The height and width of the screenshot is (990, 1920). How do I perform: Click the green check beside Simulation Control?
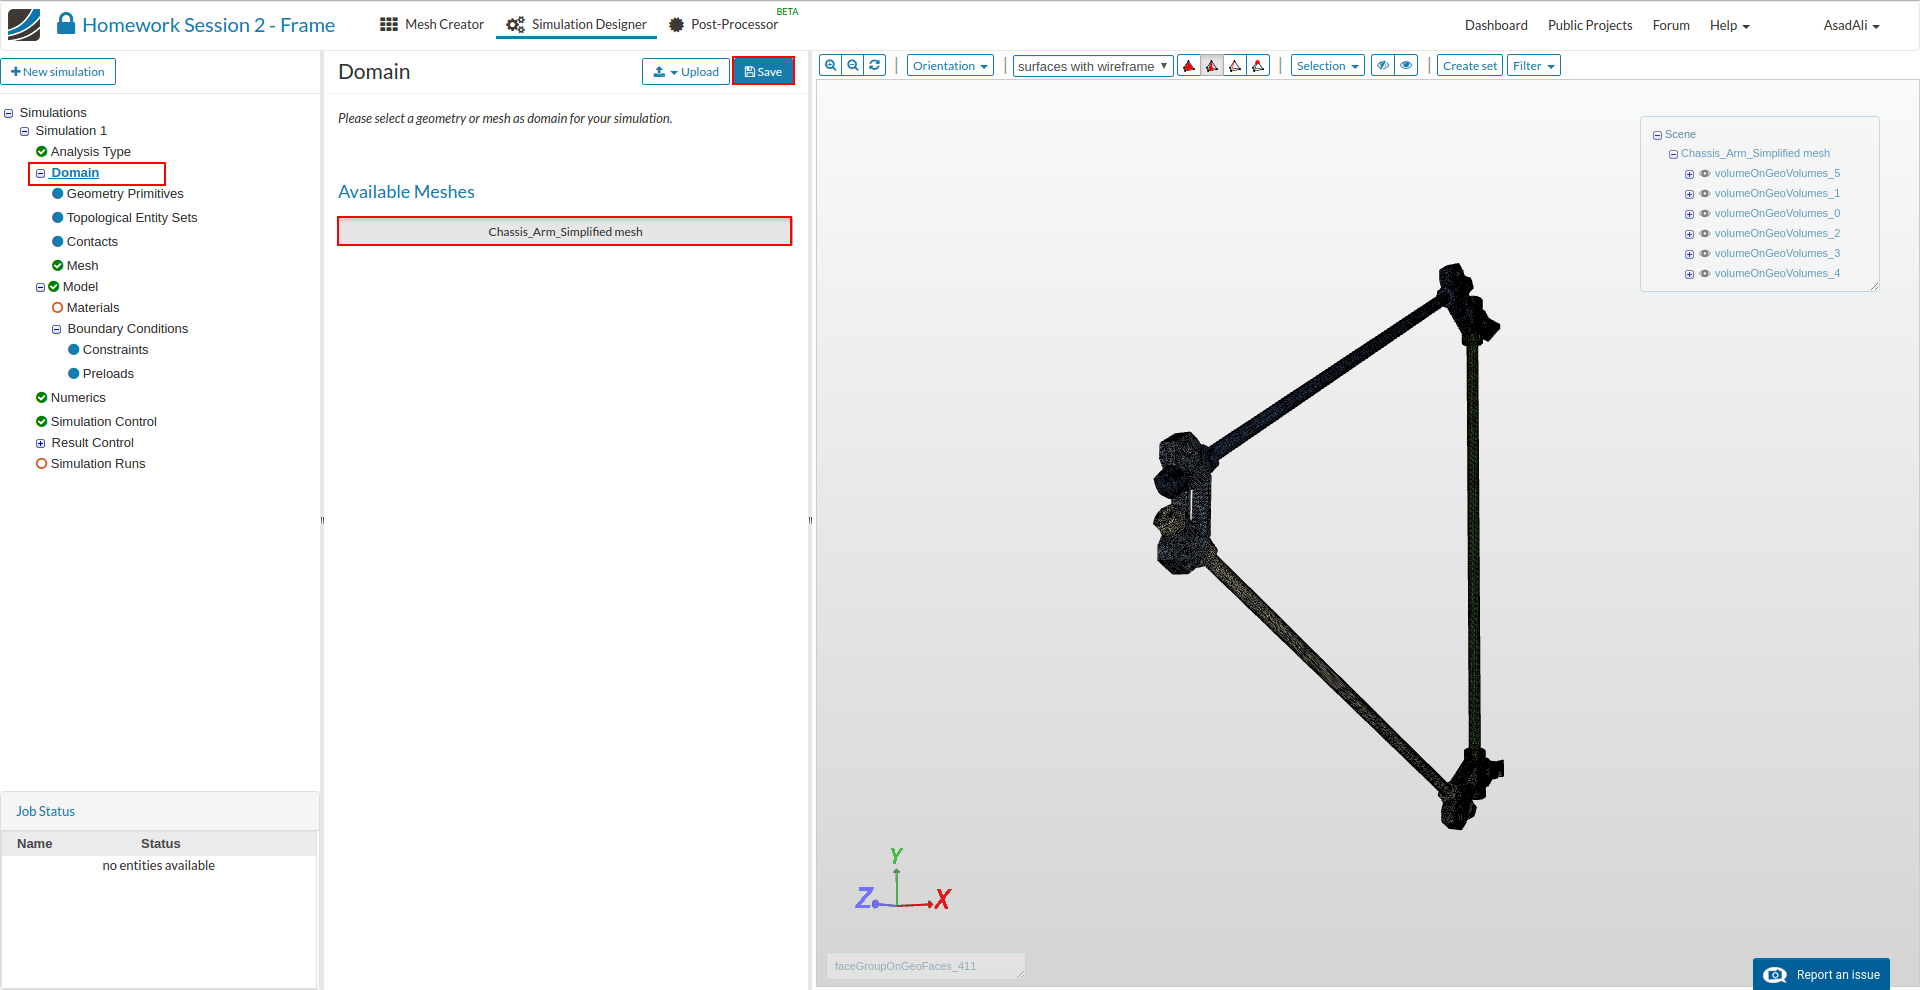click(41, 422)
